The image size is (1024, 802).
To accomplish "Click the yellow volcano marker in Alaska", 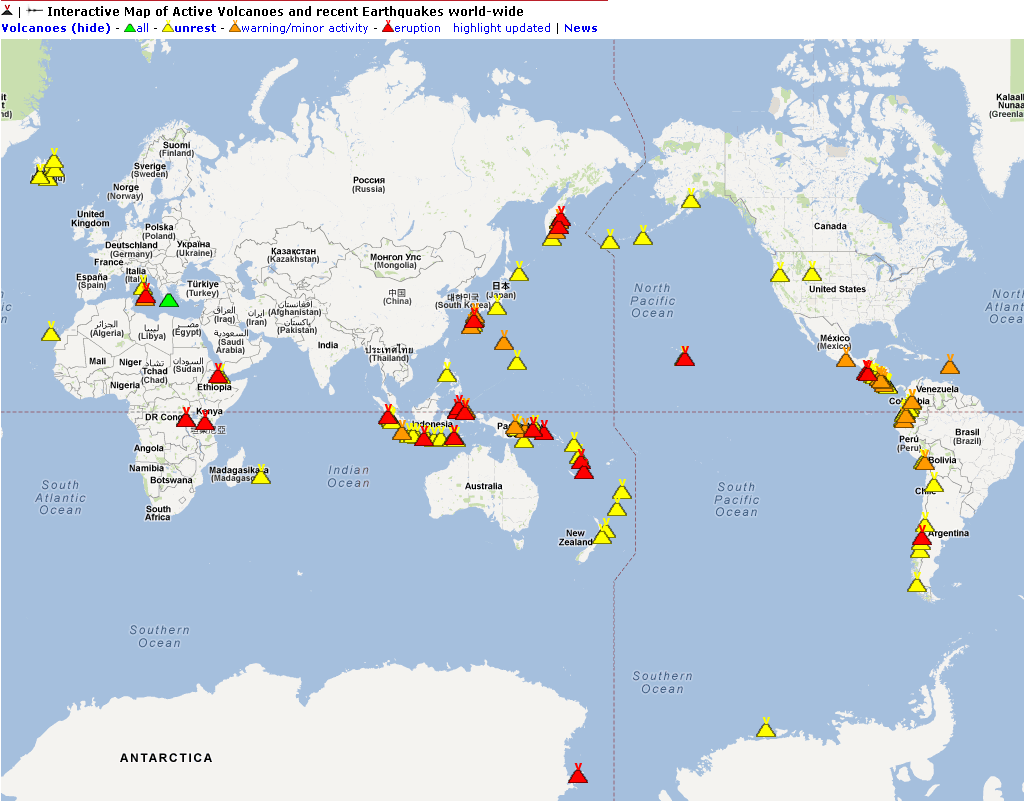I will point(691,198).
